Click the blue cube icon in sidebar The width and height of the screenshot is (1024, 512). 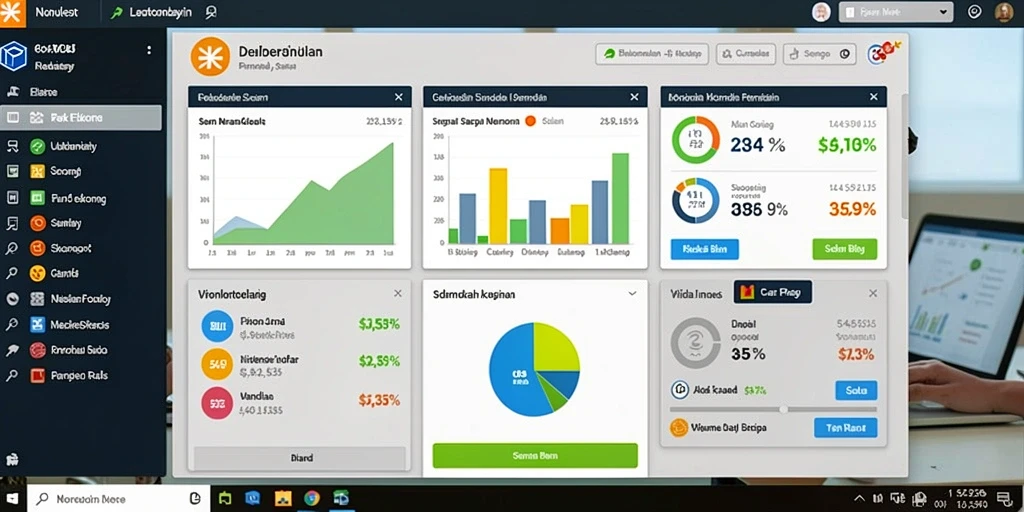coord(13,56)
